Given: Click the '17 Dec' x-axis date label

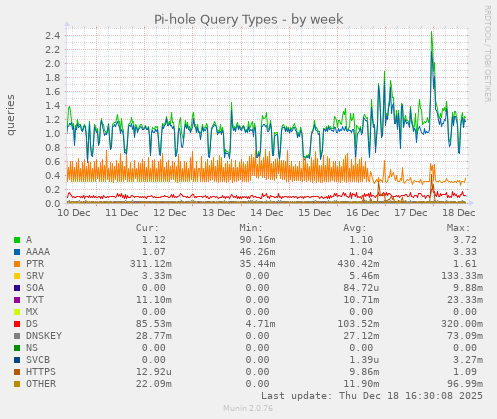Looking at the screenshot, I should pyautogui.click(x=411, y=213).
